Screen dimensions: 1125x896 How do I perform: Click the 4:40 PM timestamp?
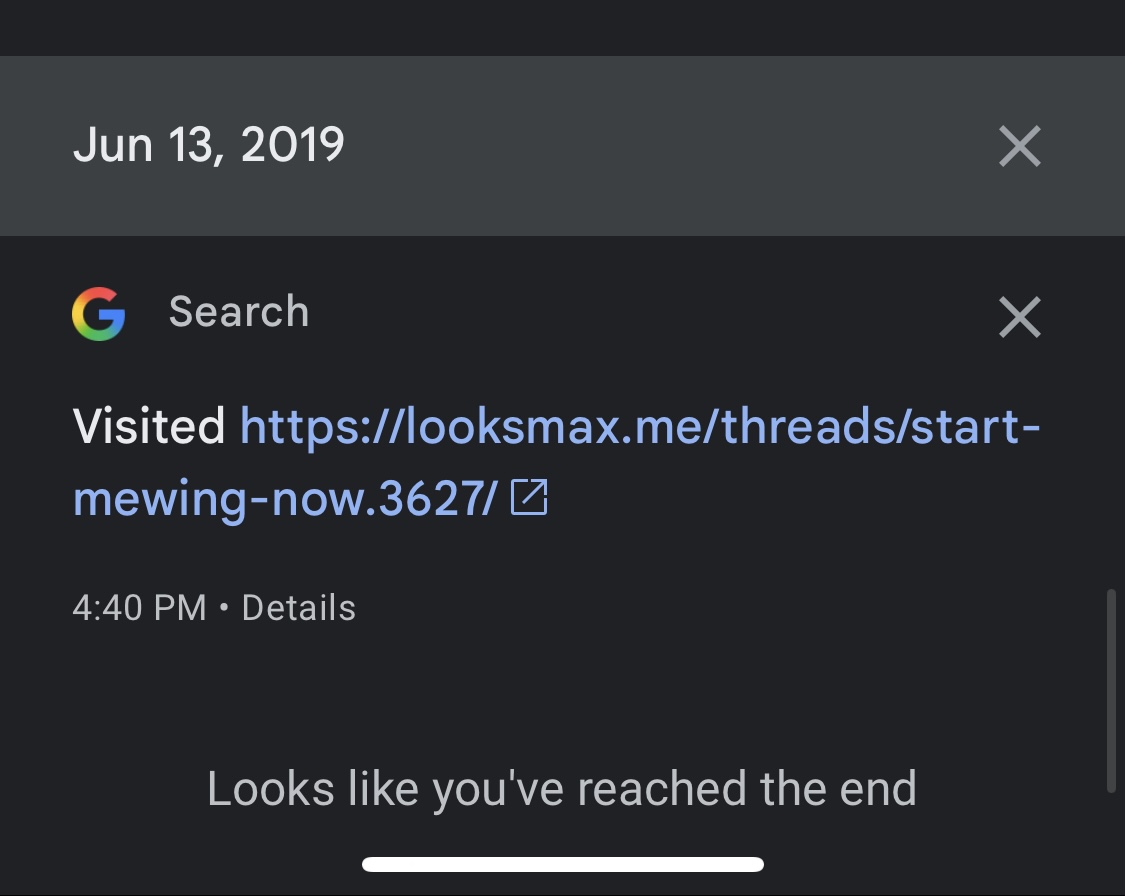[139, 608]
